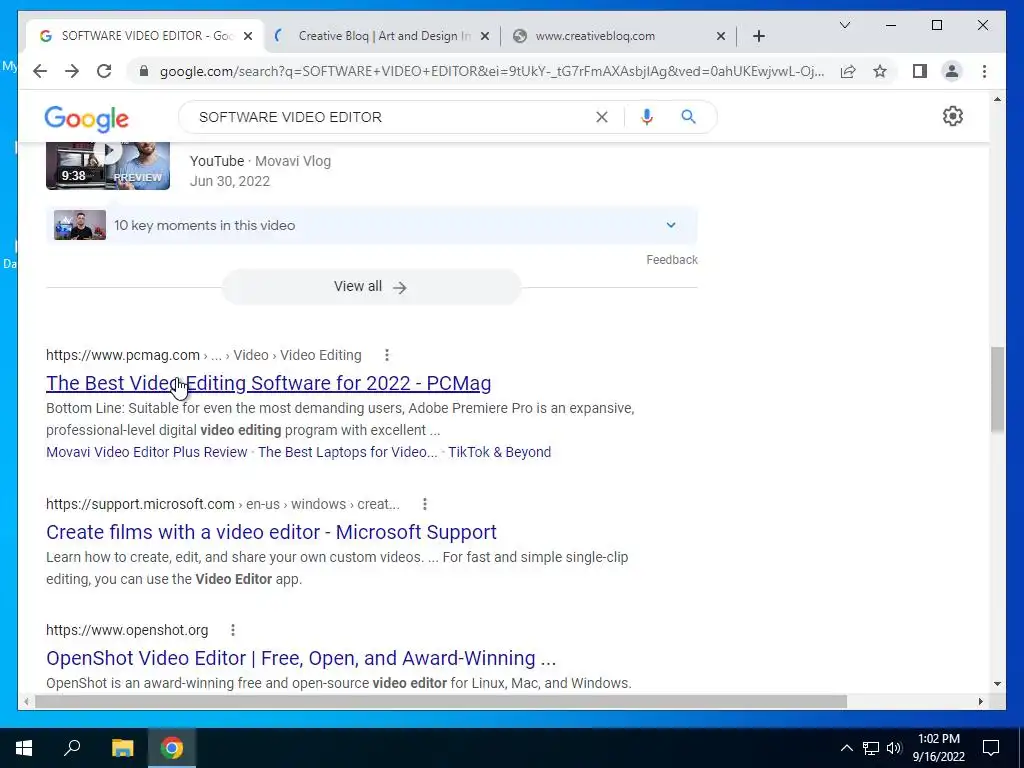
Task: Open a new tab with the plus button
Action: pos(758,36)
